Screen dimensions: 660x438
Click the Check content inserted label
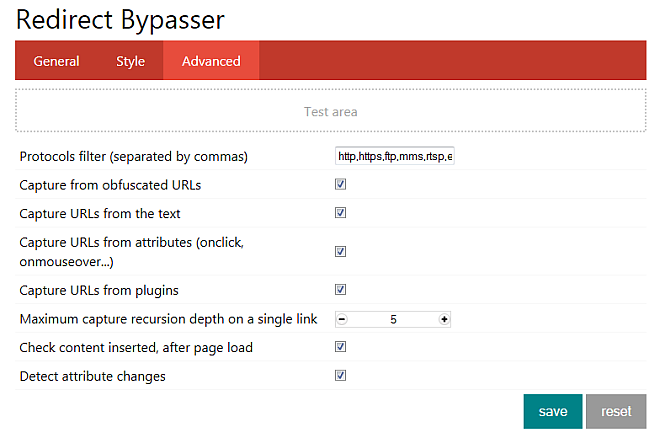[136, 348]
